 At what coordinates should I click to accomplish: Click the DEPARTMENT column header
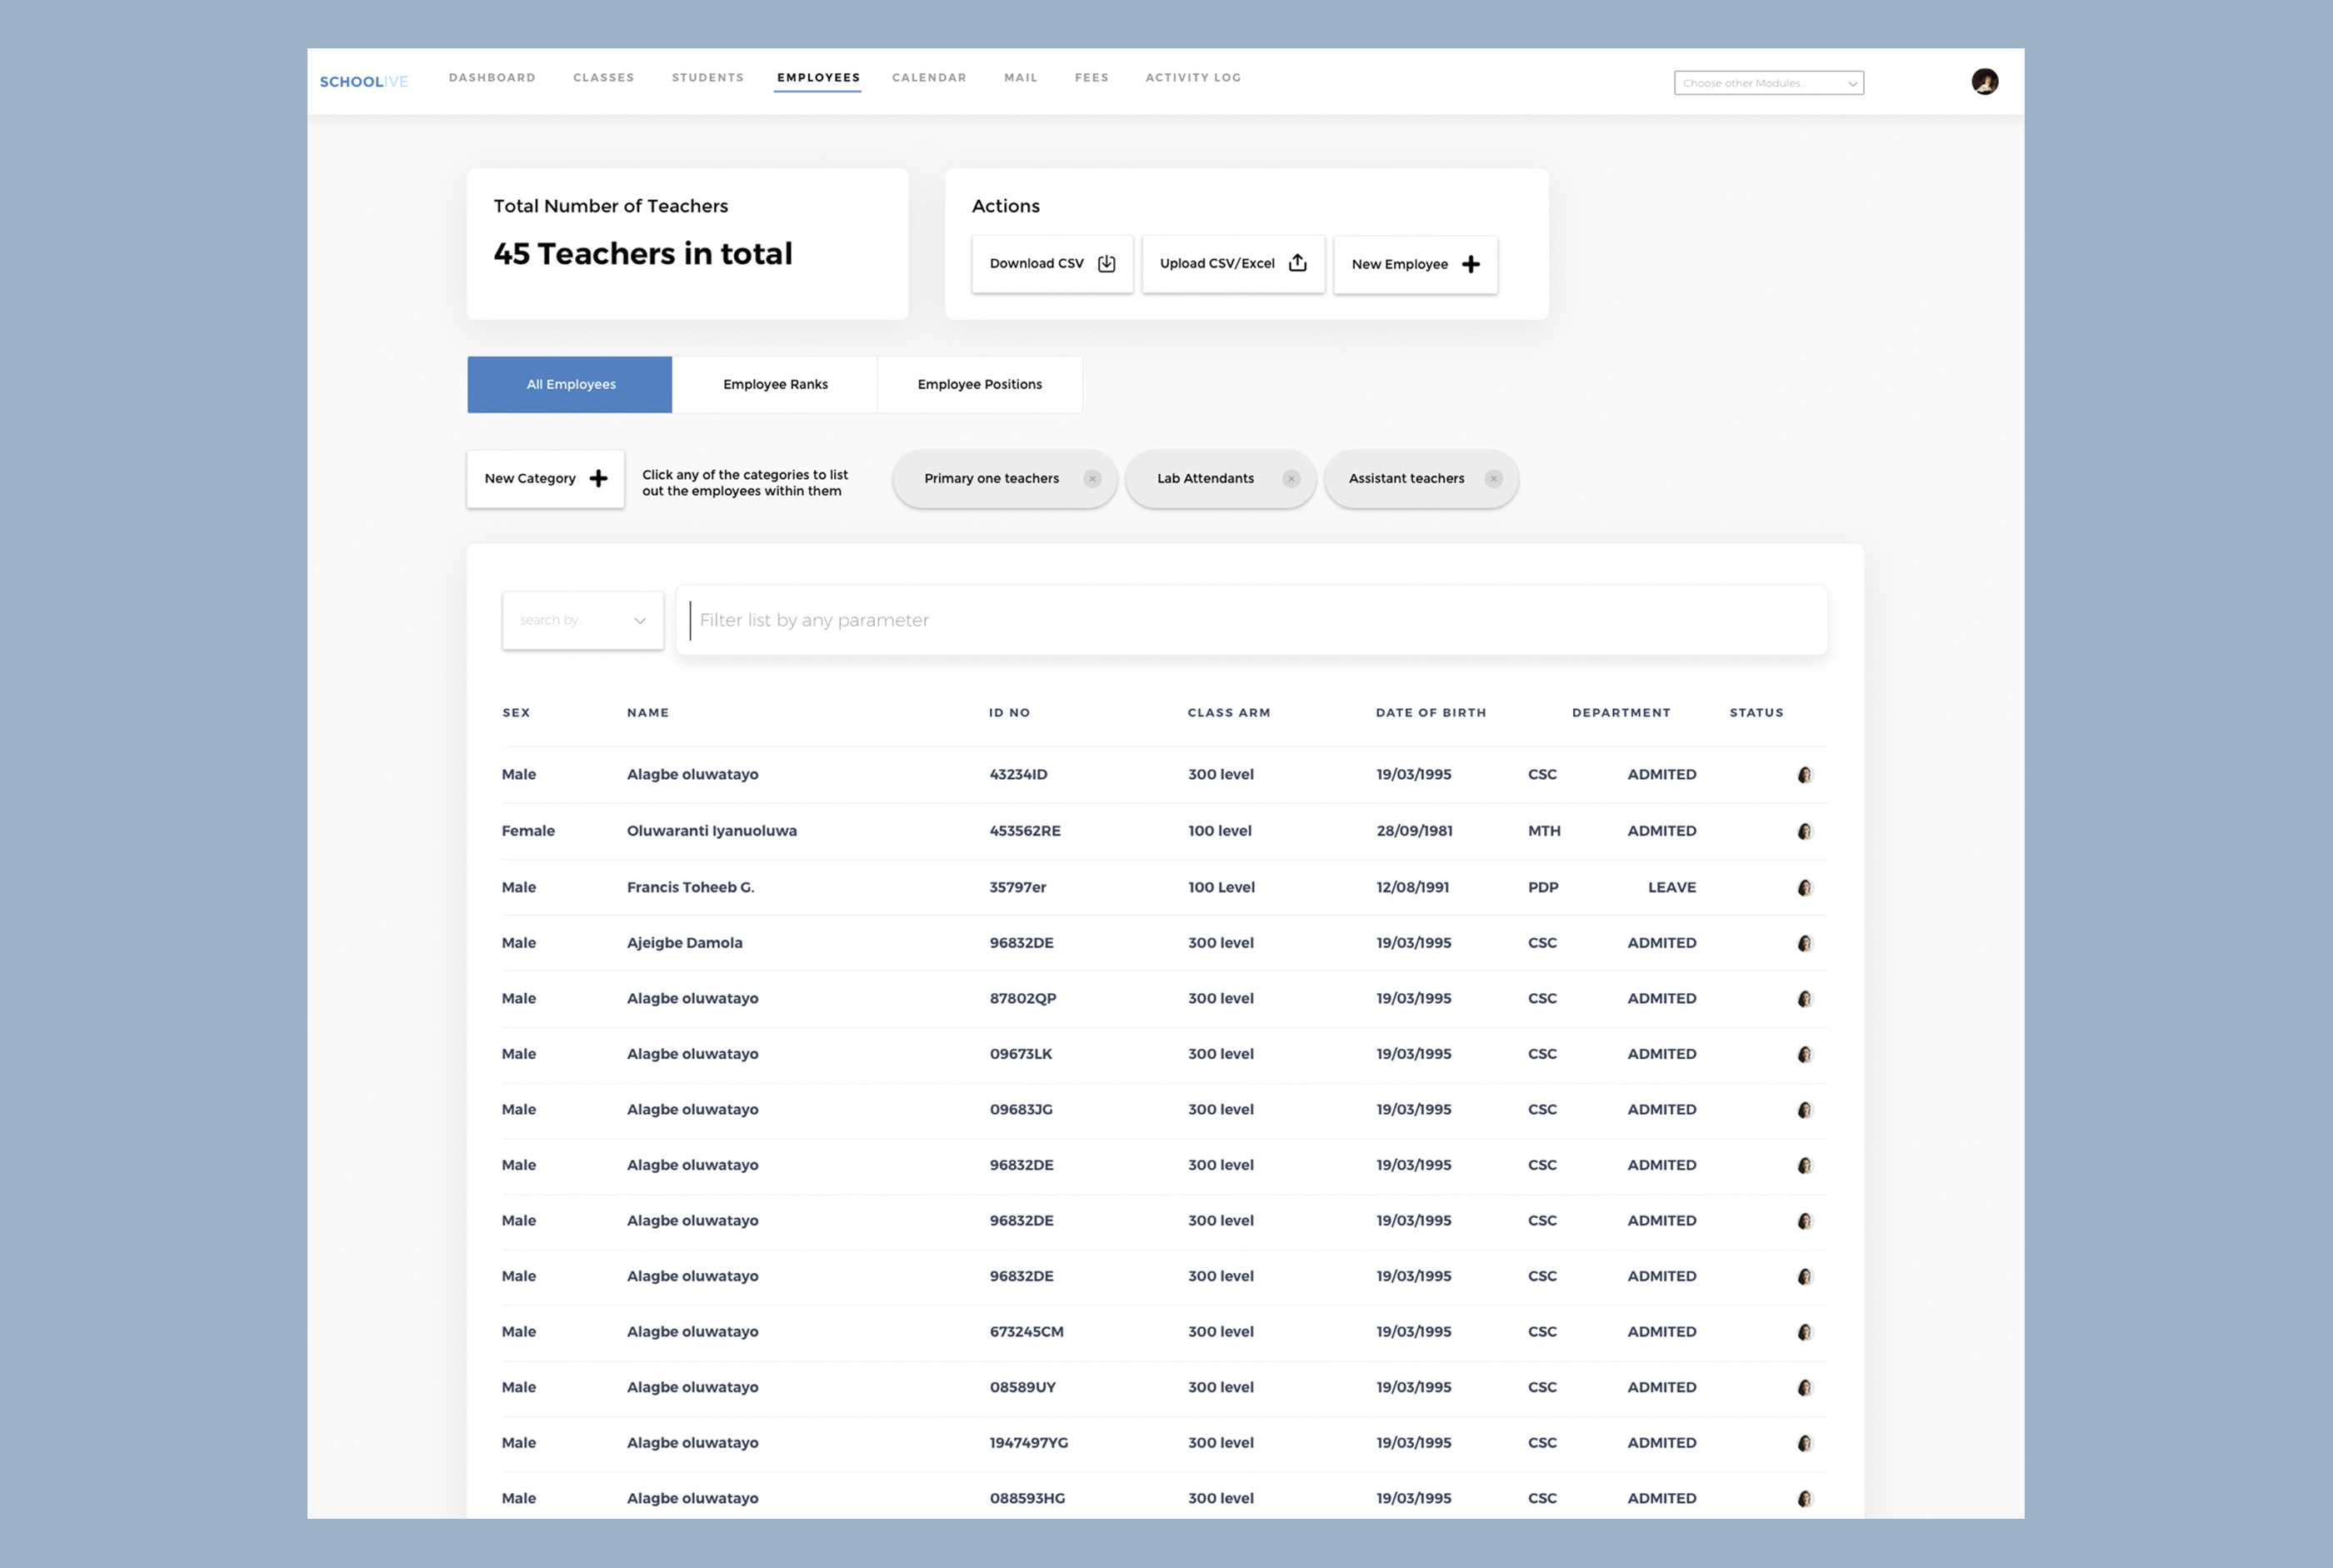point(1621,713)
